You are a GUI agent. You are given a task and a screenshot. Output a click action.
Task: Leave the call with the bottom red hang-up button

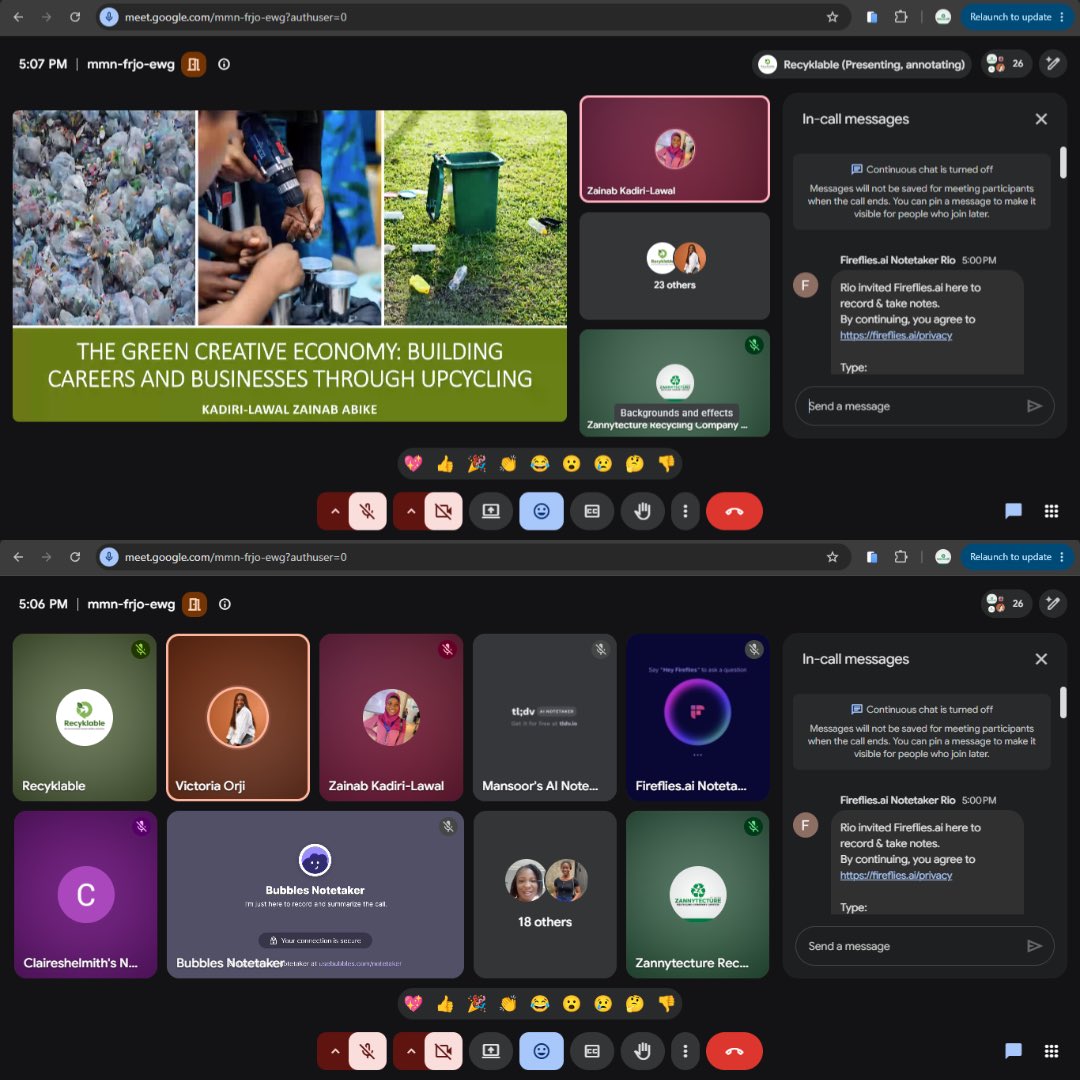[734, 1051]
